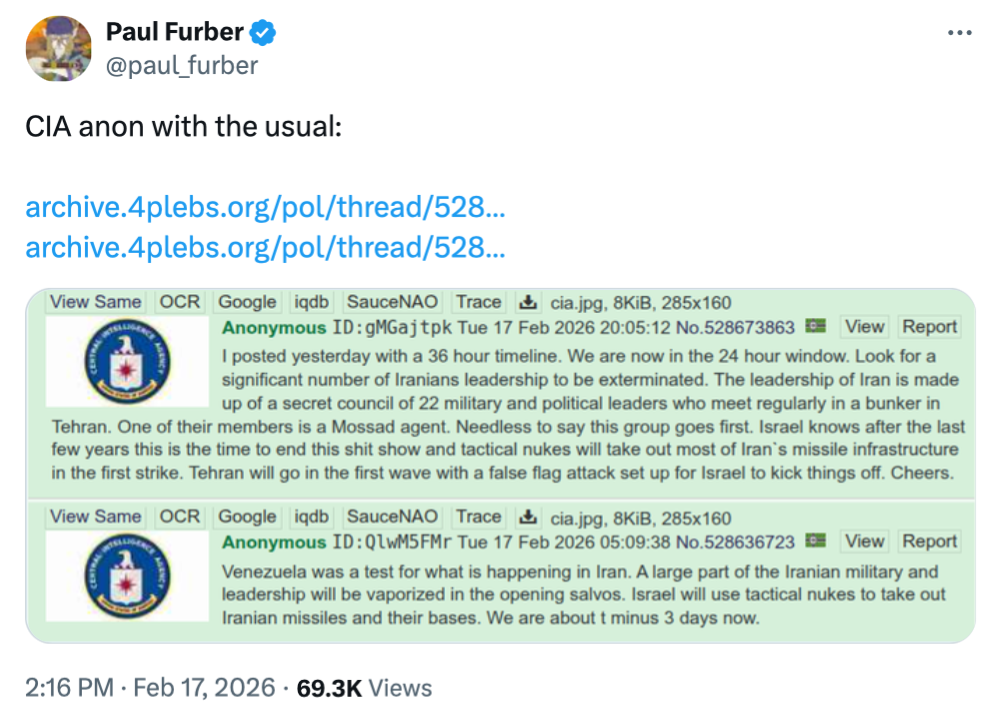Image resolution: width=1004 pixels, height=719 pixels.
Task: Open the second archive.4plebs.org thread link
Action: coord(265,246)
